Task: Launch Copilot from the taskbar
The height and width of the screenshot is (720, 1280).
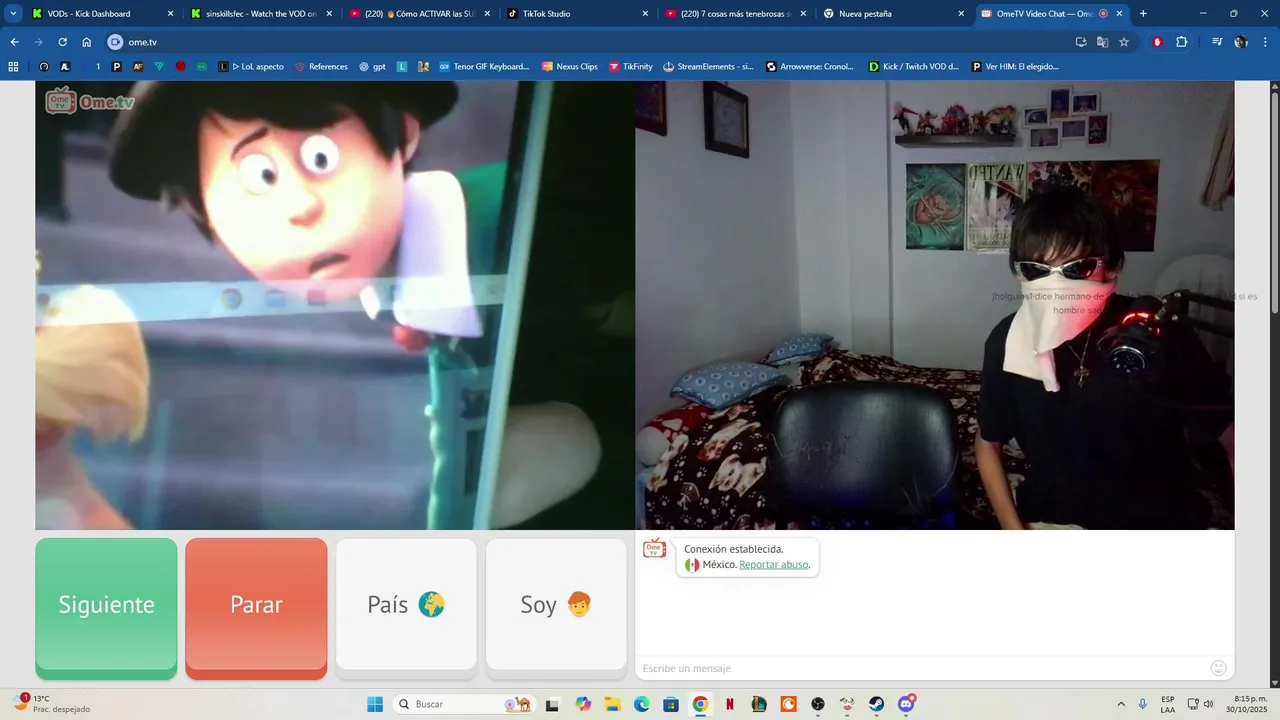Action: tap(584, 704)
